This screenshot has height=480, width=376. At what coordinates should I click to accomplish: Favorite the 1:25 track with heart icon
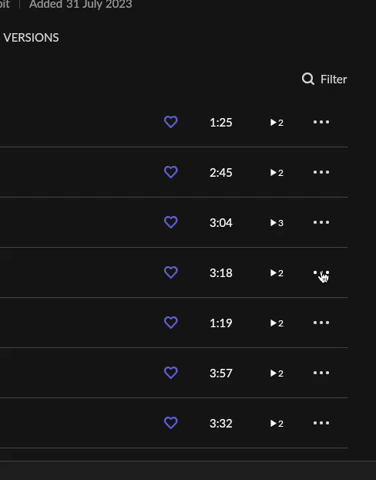(171, 122)
